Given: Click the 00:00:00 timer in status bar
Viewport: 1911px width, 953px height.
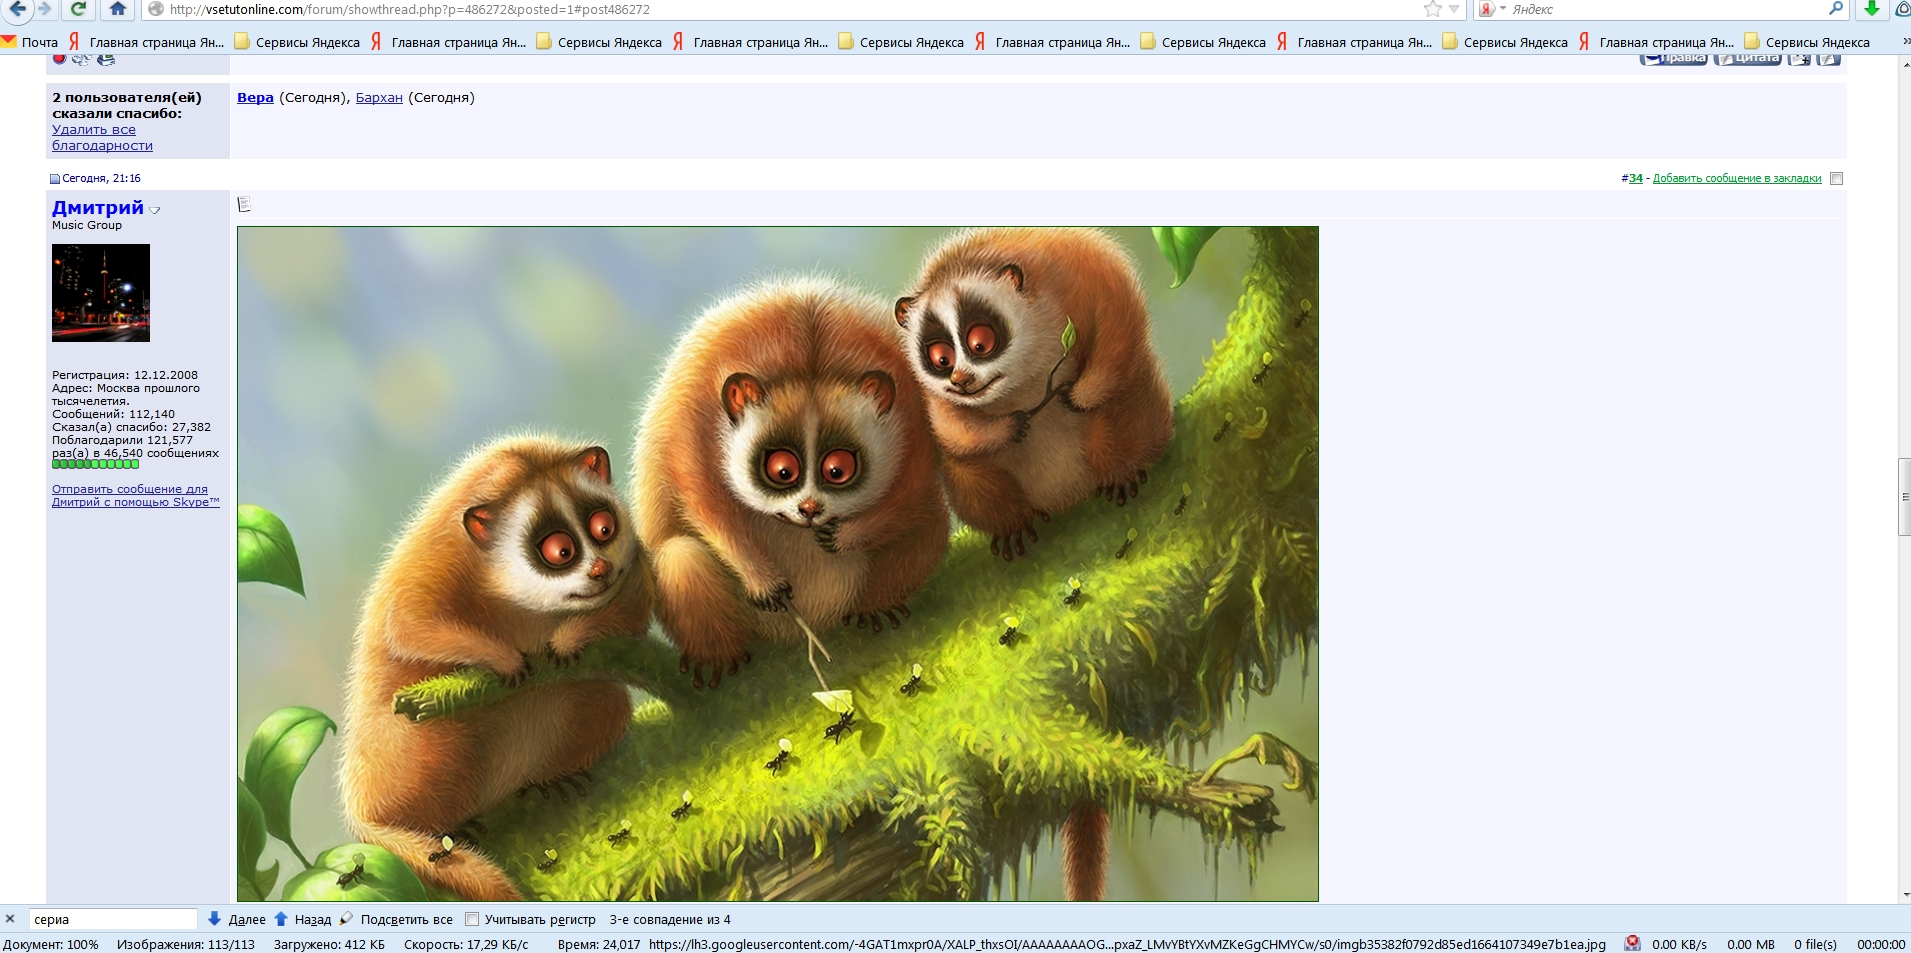Looking at the screenshot, I should [x=1880, y=944].
